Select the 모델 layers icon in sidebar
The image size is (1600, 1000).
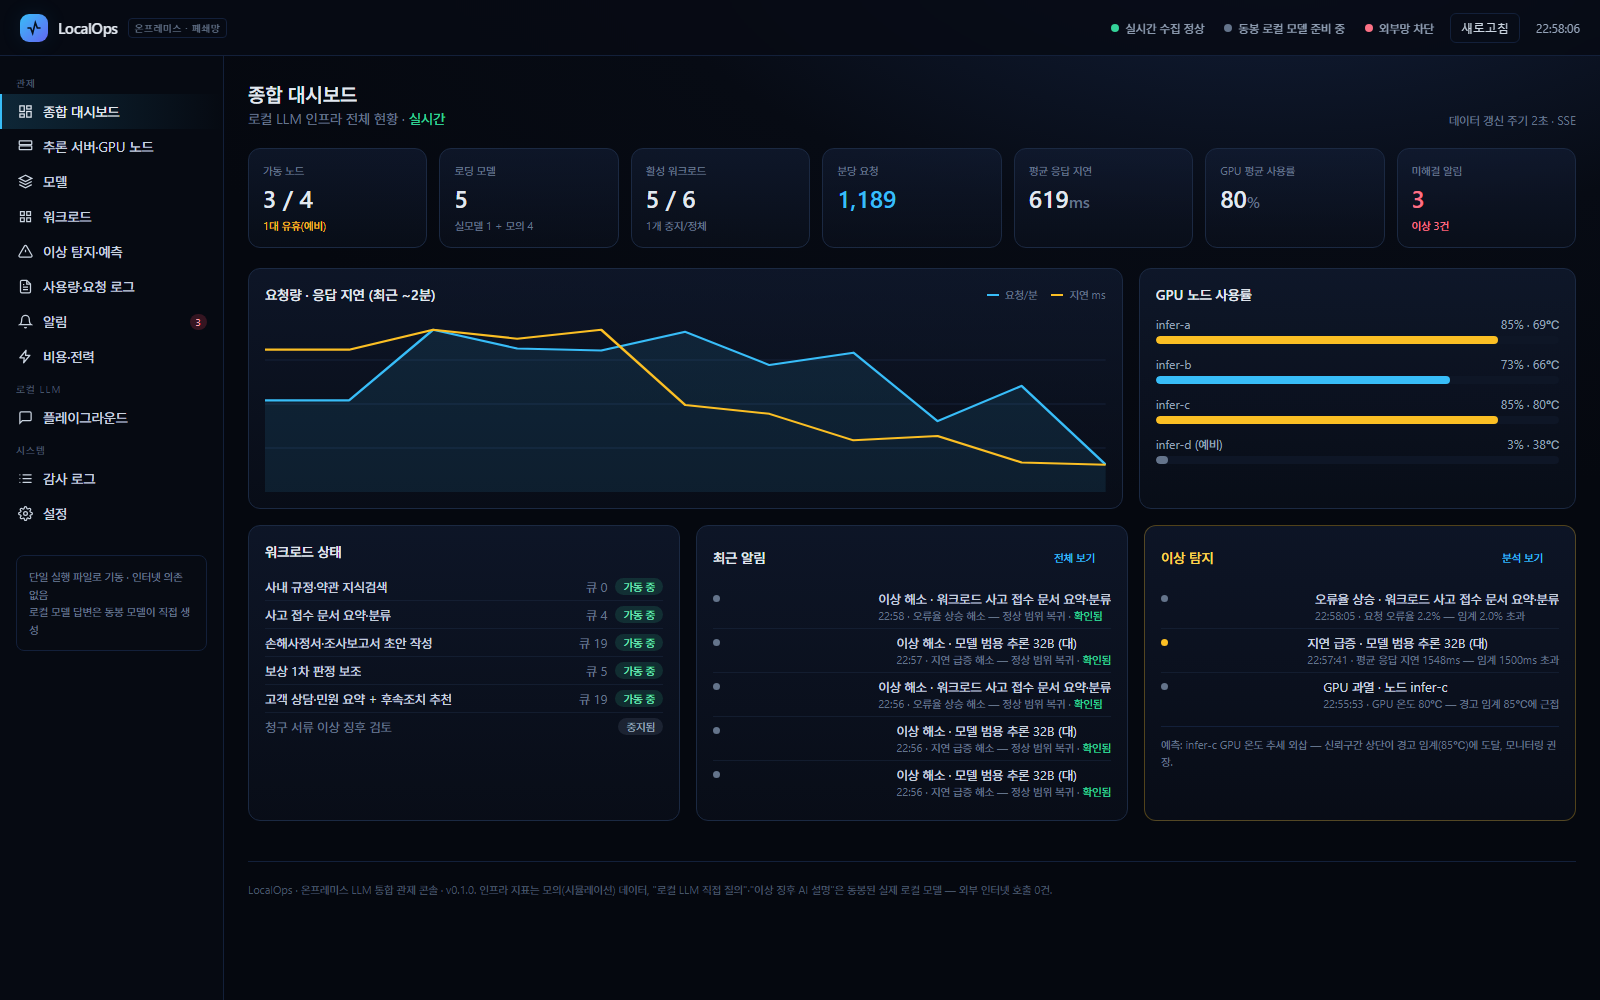click(x=26, y=181)
